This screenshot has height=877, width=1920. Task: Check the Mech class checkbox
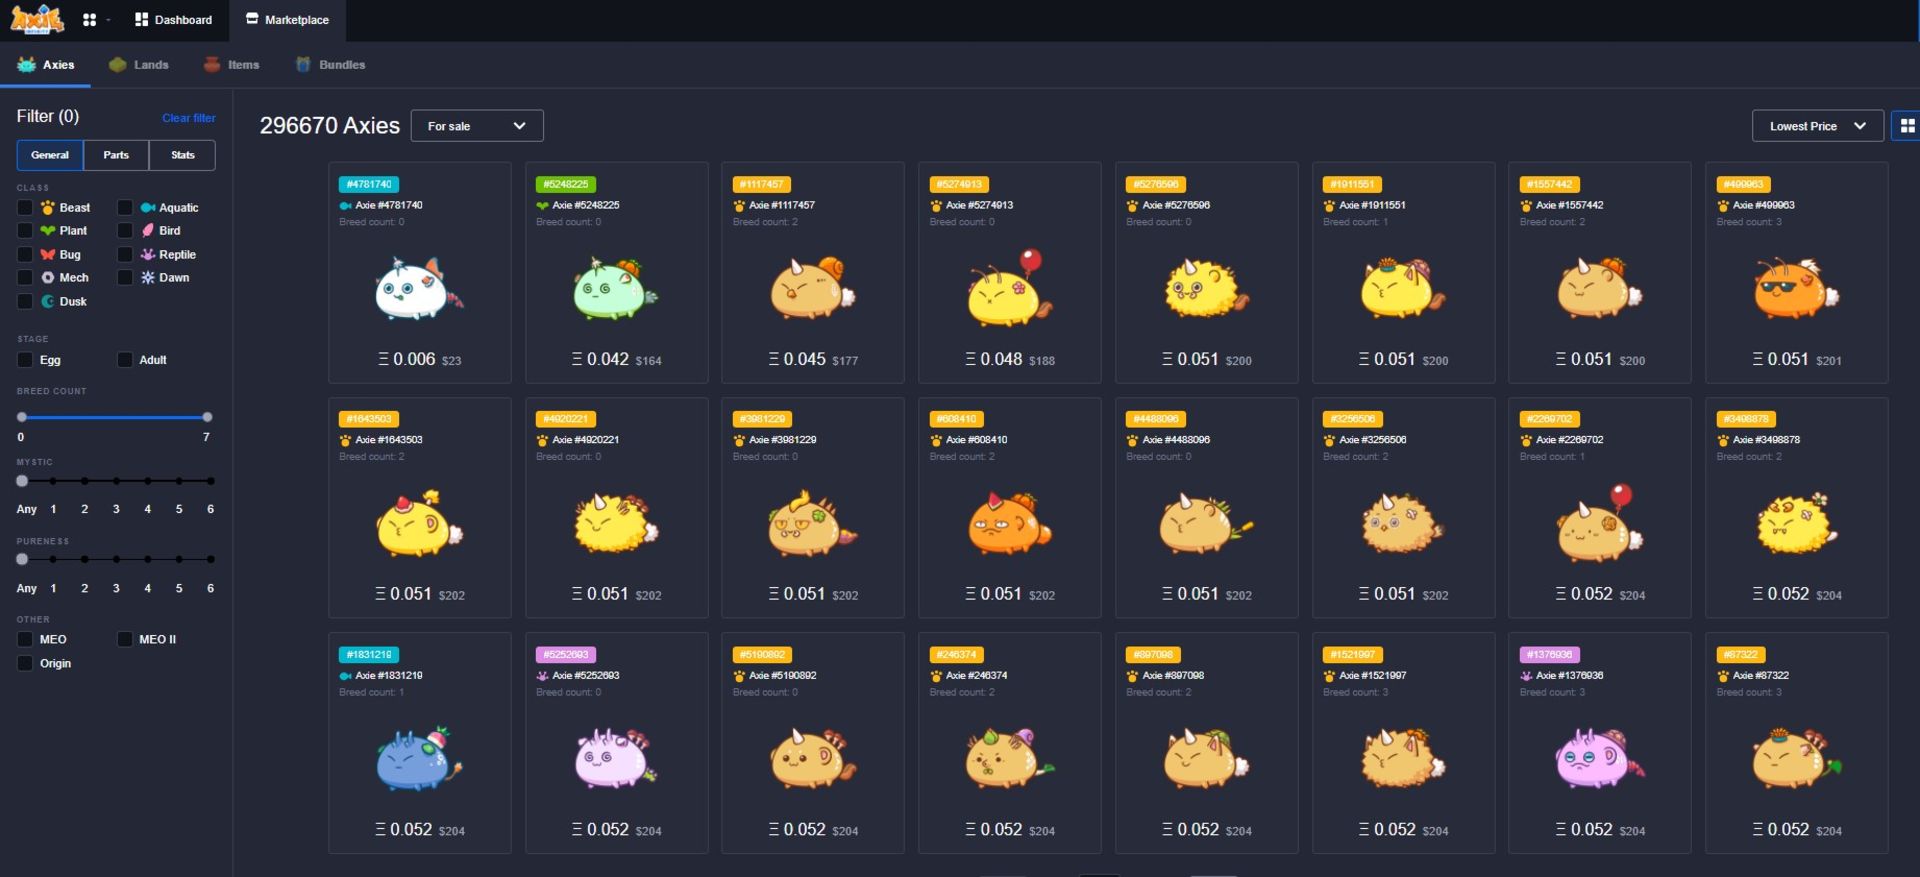[x=25, y=278]
